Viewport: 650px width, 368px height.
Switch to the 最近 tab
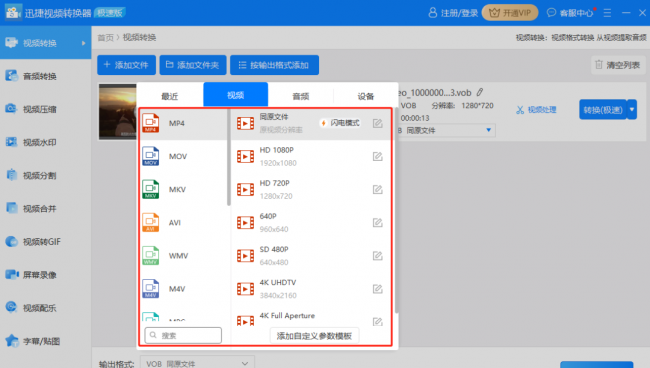170,96
